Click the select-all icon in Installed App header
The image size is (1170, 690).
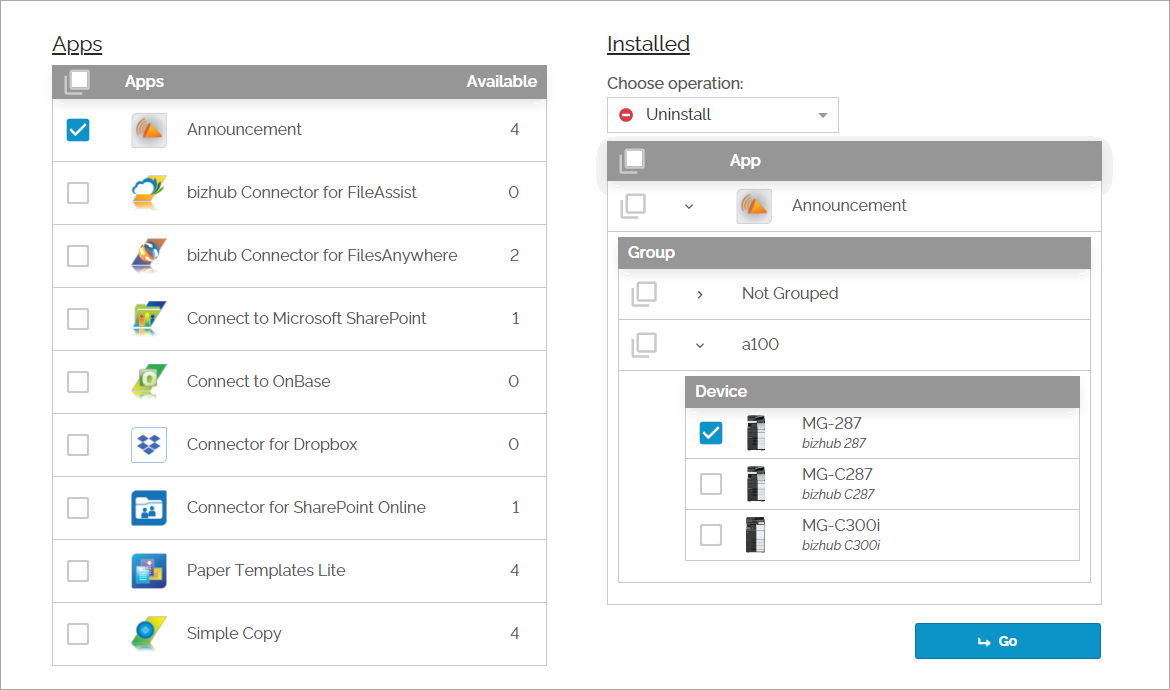point(632,160)
